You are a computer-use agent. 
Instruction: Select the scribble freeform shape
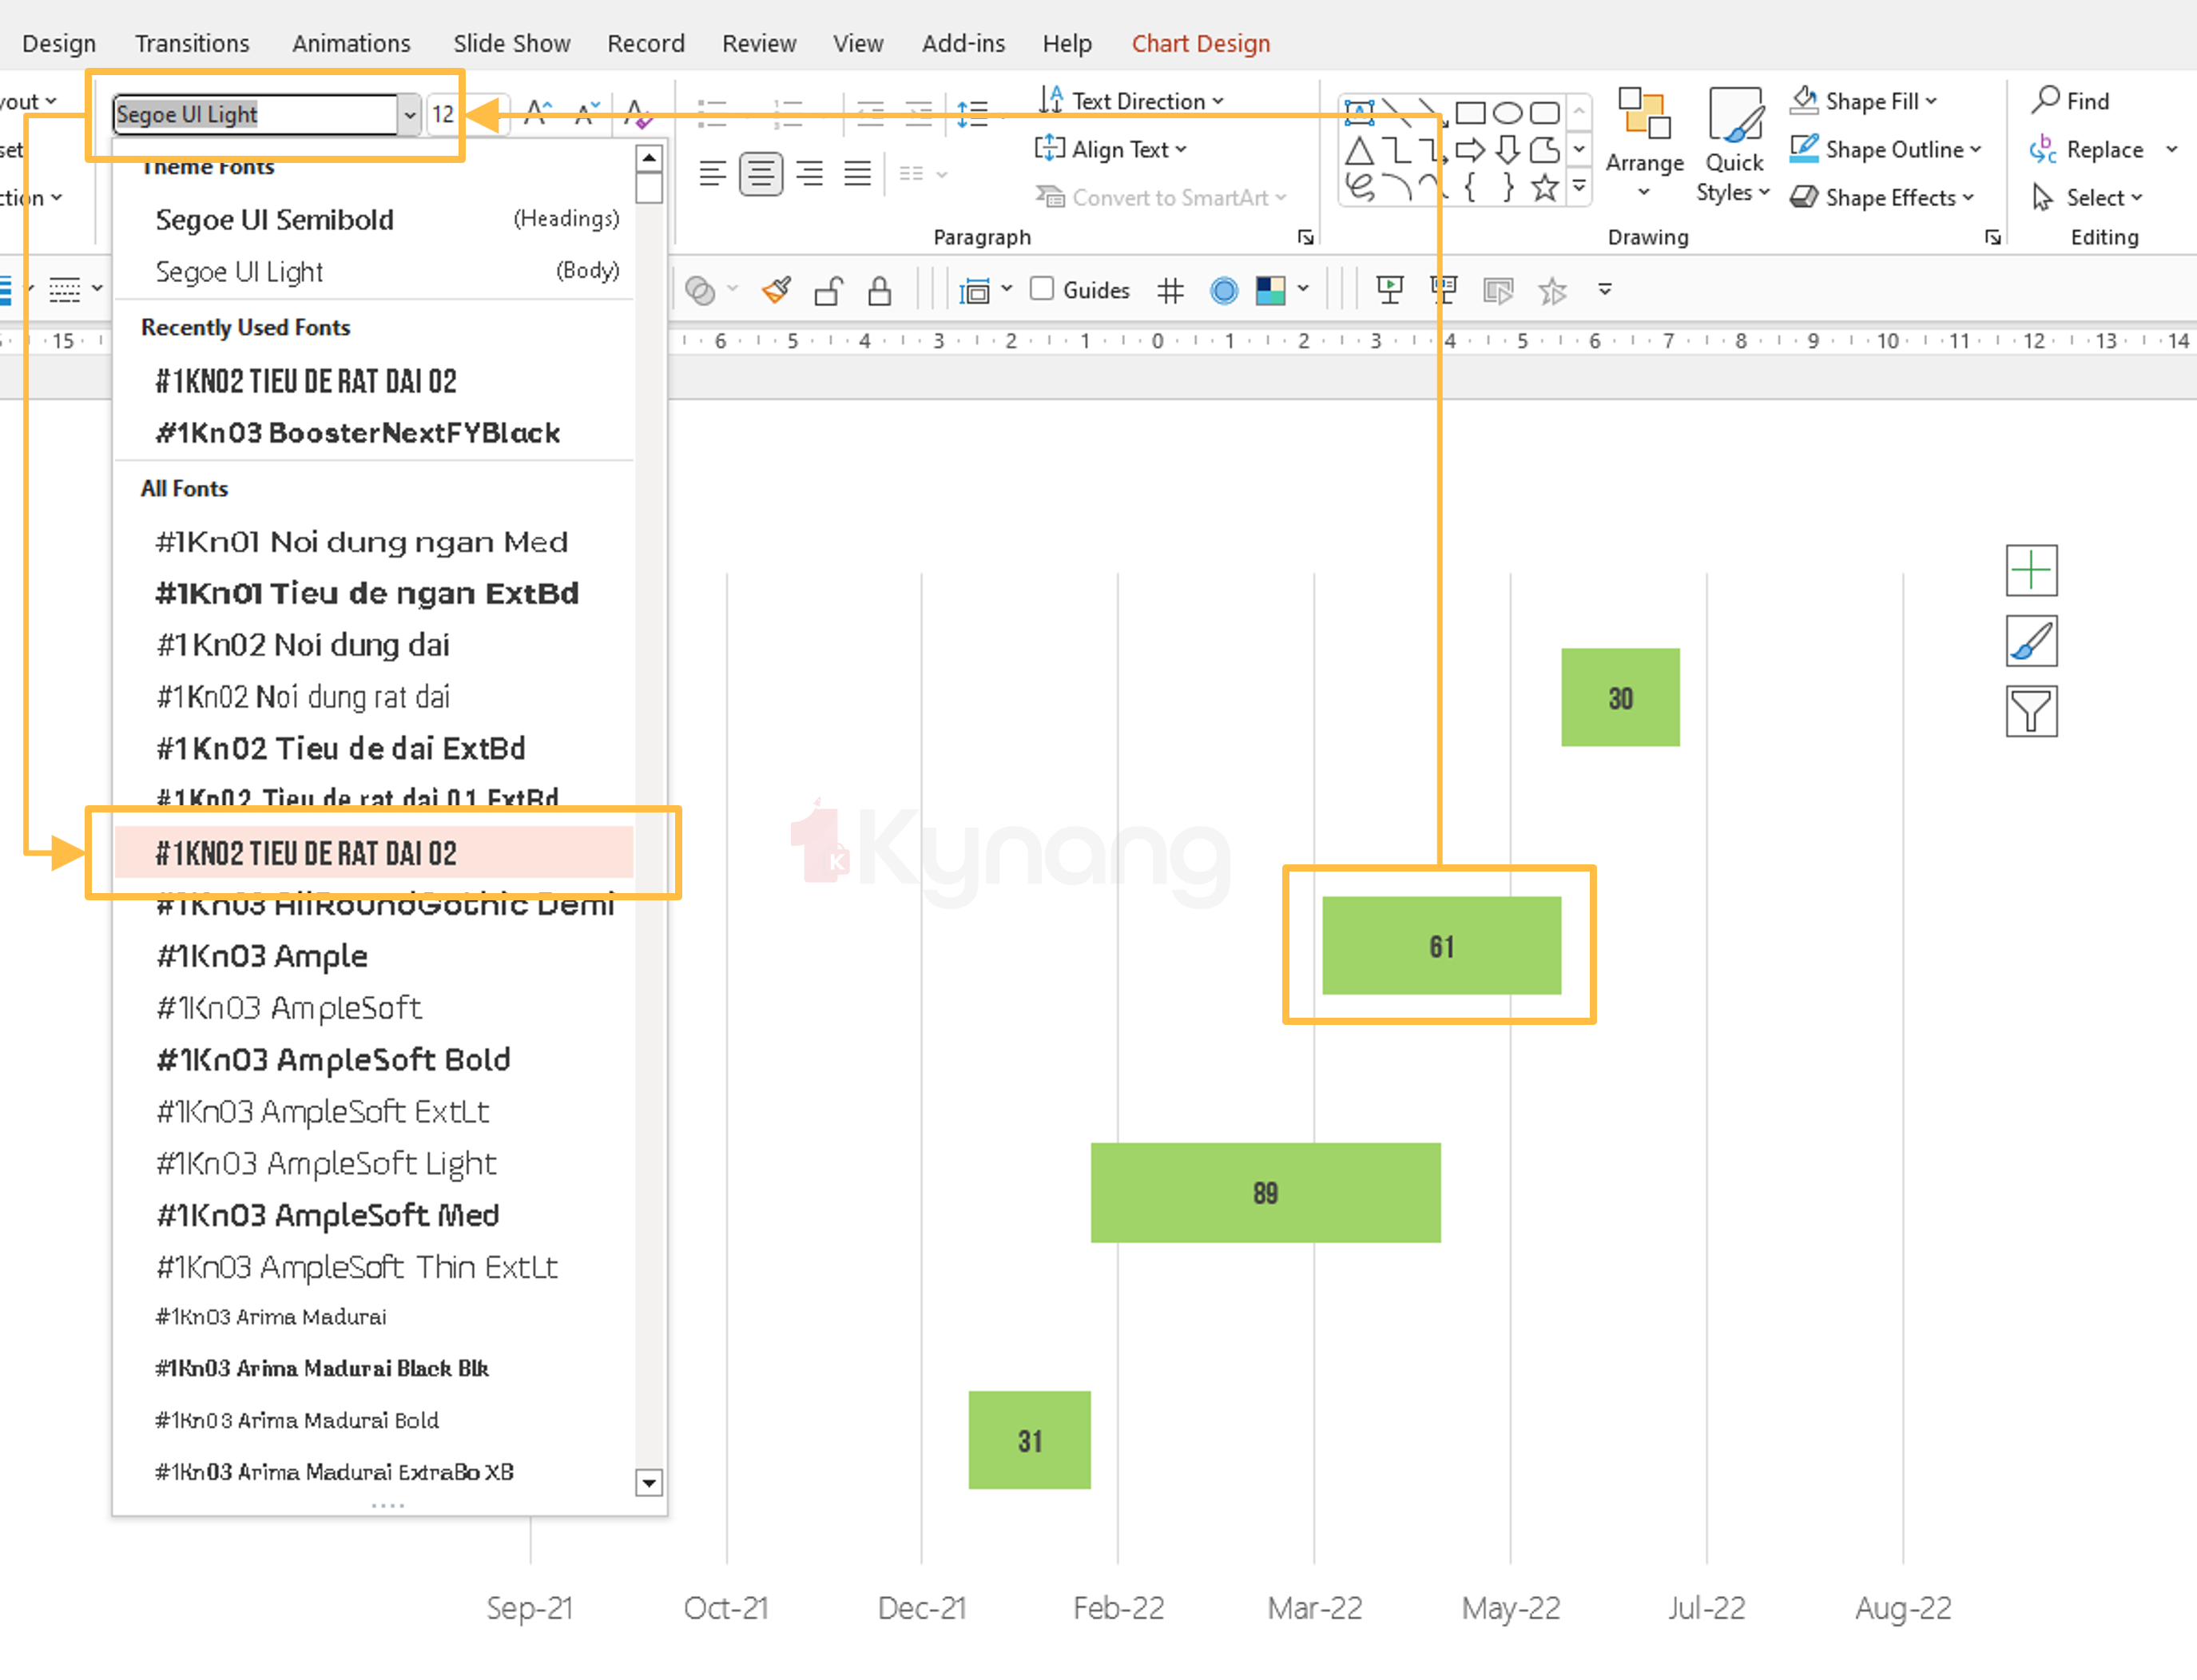[x=1359, y=187]
